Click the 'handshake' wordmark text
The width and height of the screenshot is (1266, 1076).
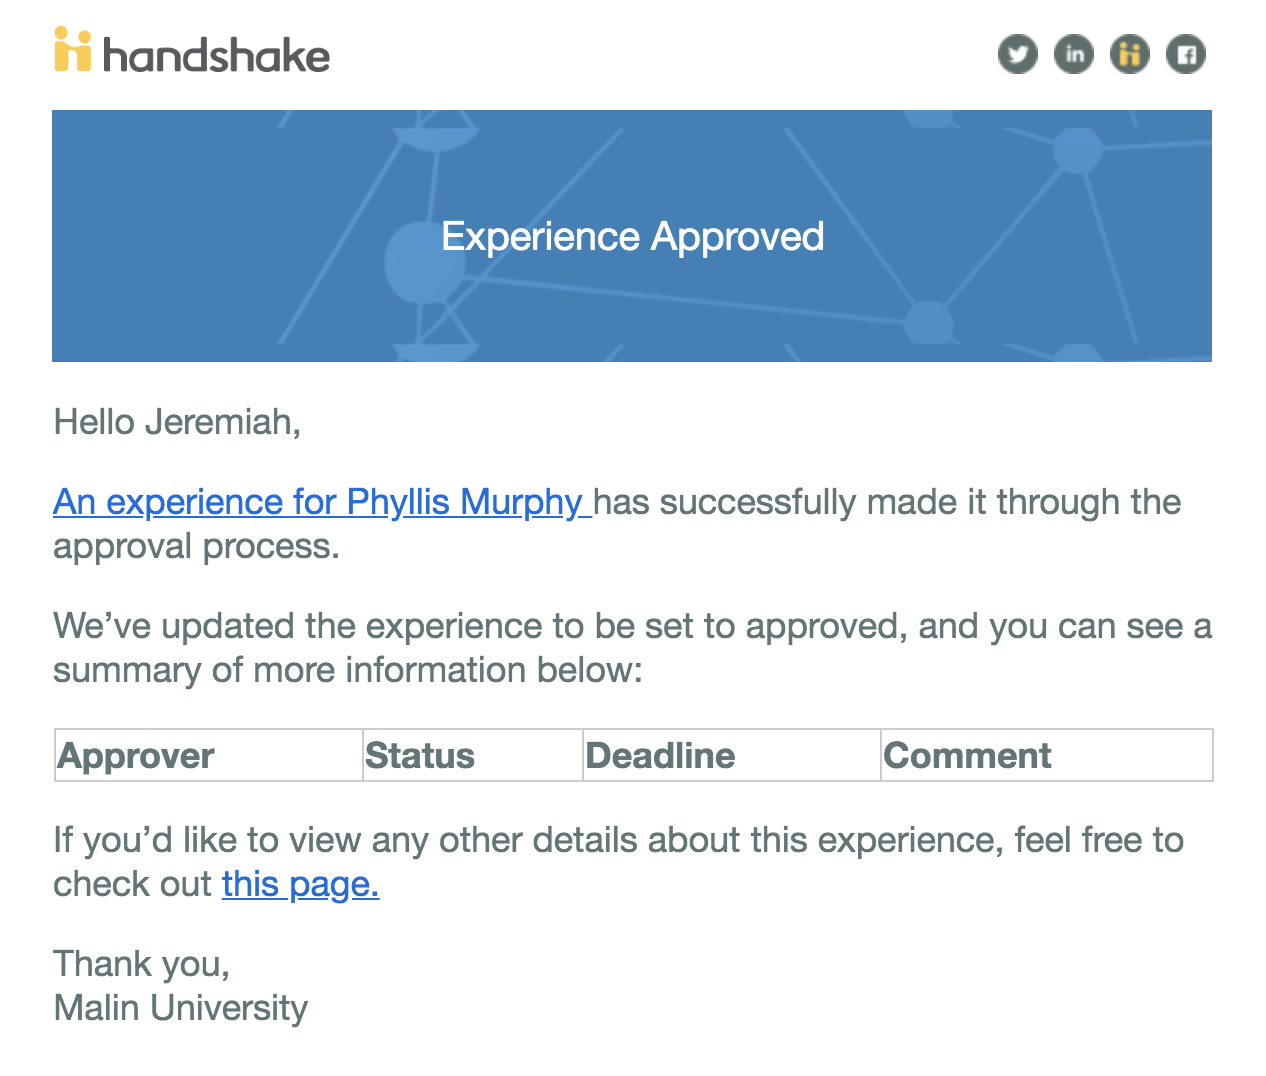(216, 55)
